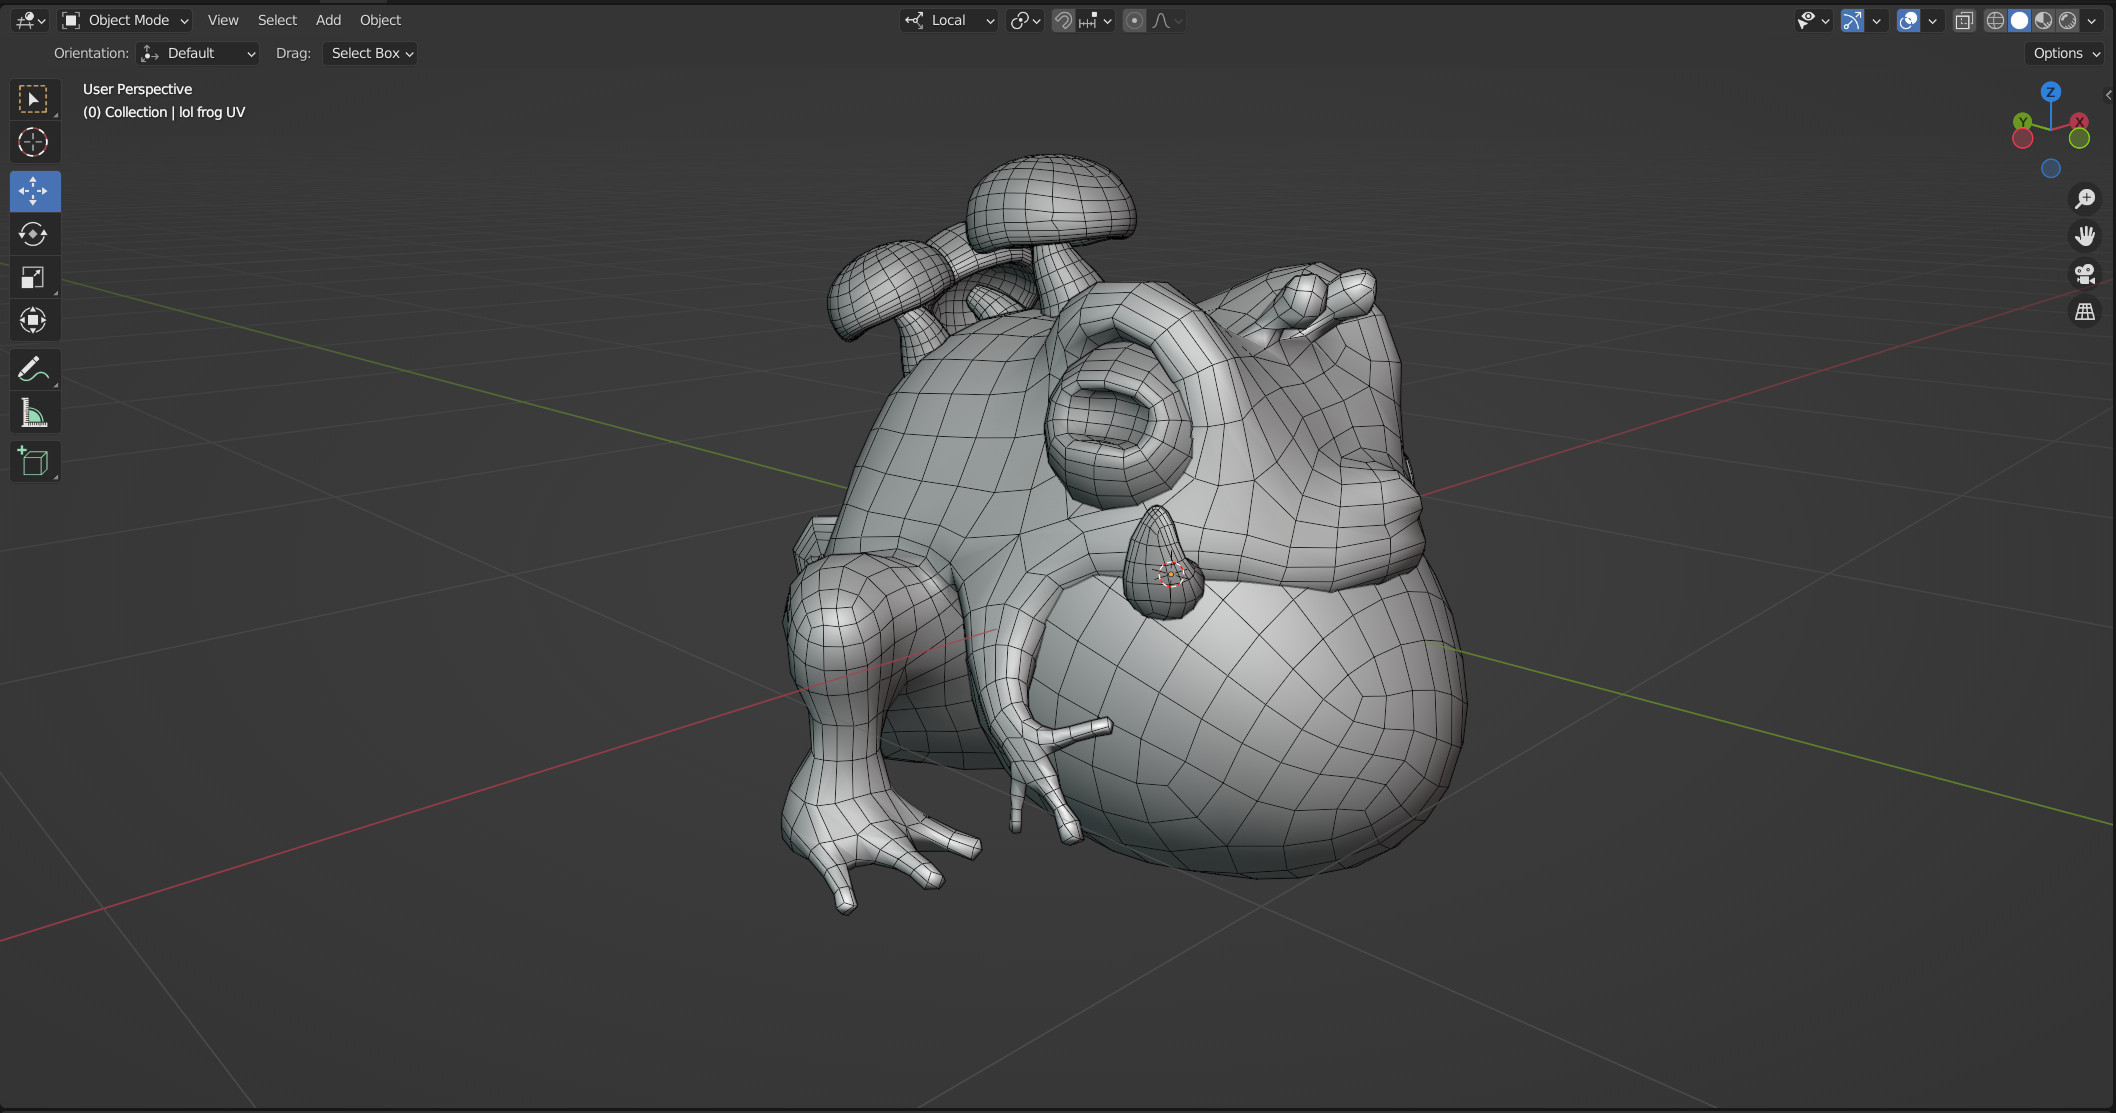Open the Options popover
2116x1113 pixels.
point(2066,54)
